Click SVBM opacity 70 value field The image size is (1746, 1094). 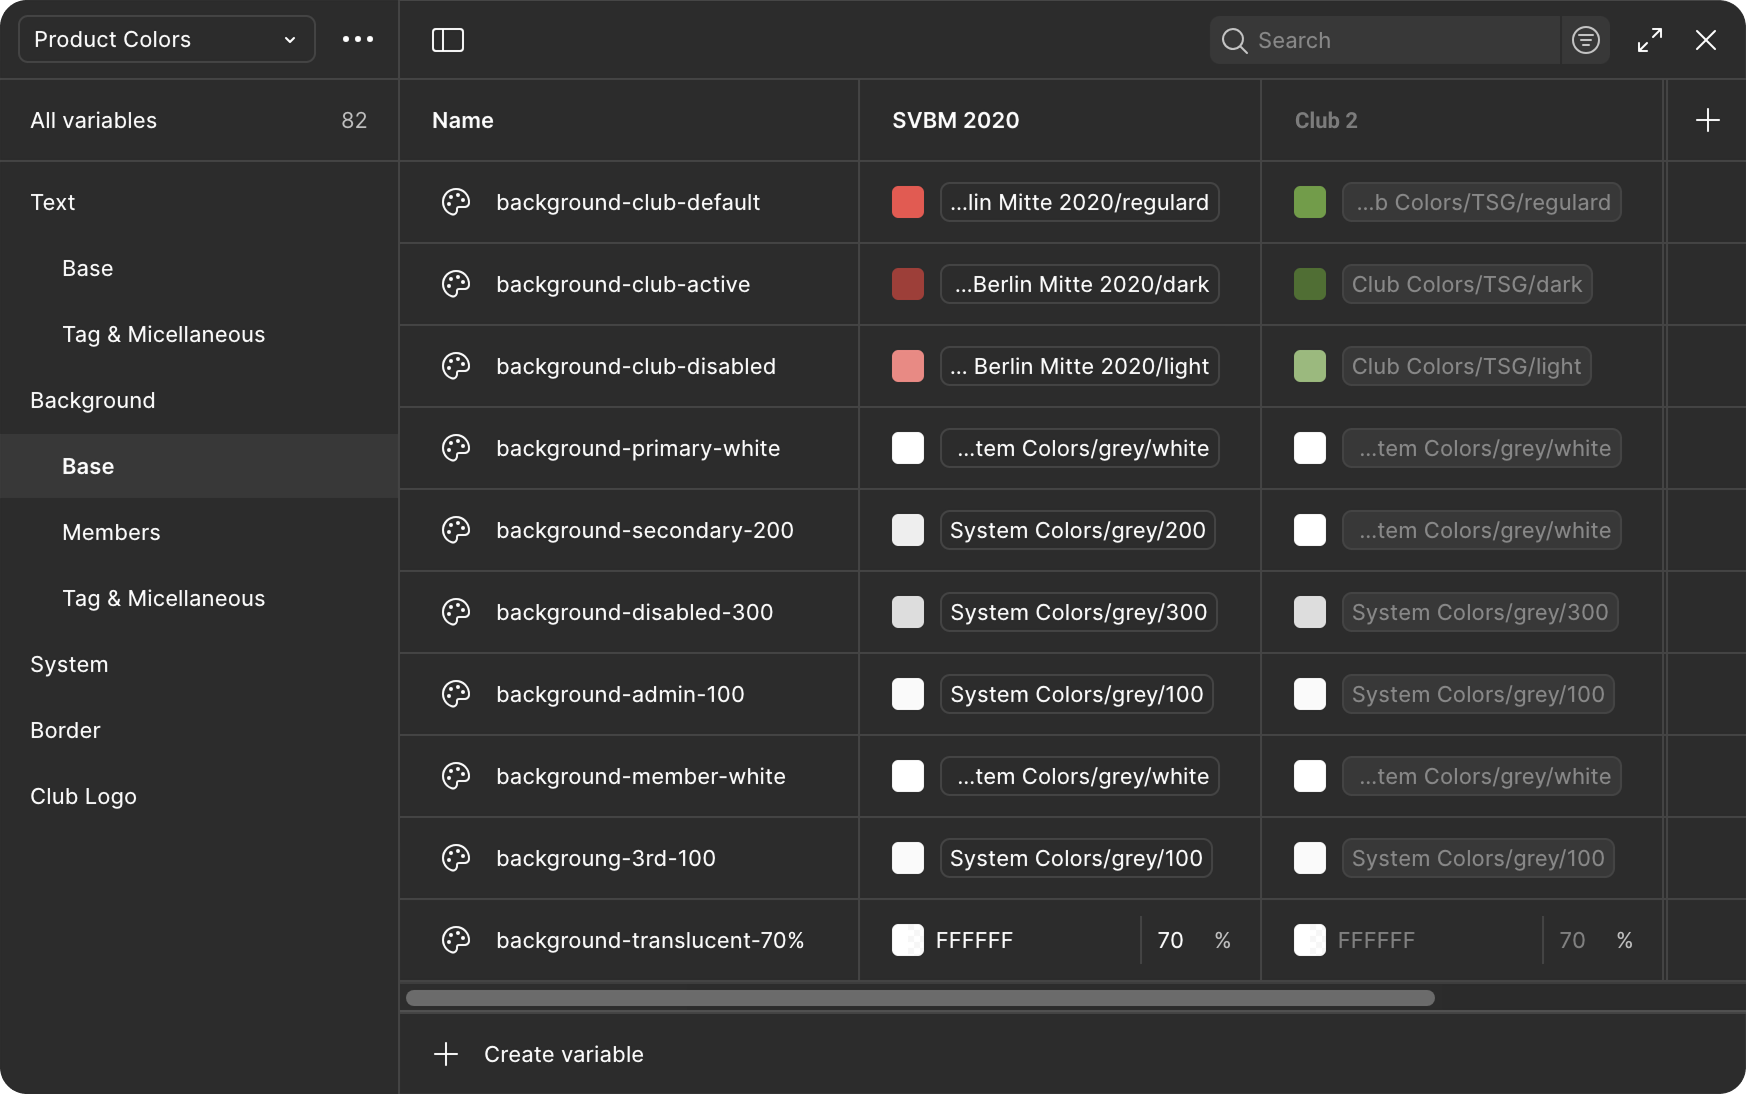click(1170, 940)
